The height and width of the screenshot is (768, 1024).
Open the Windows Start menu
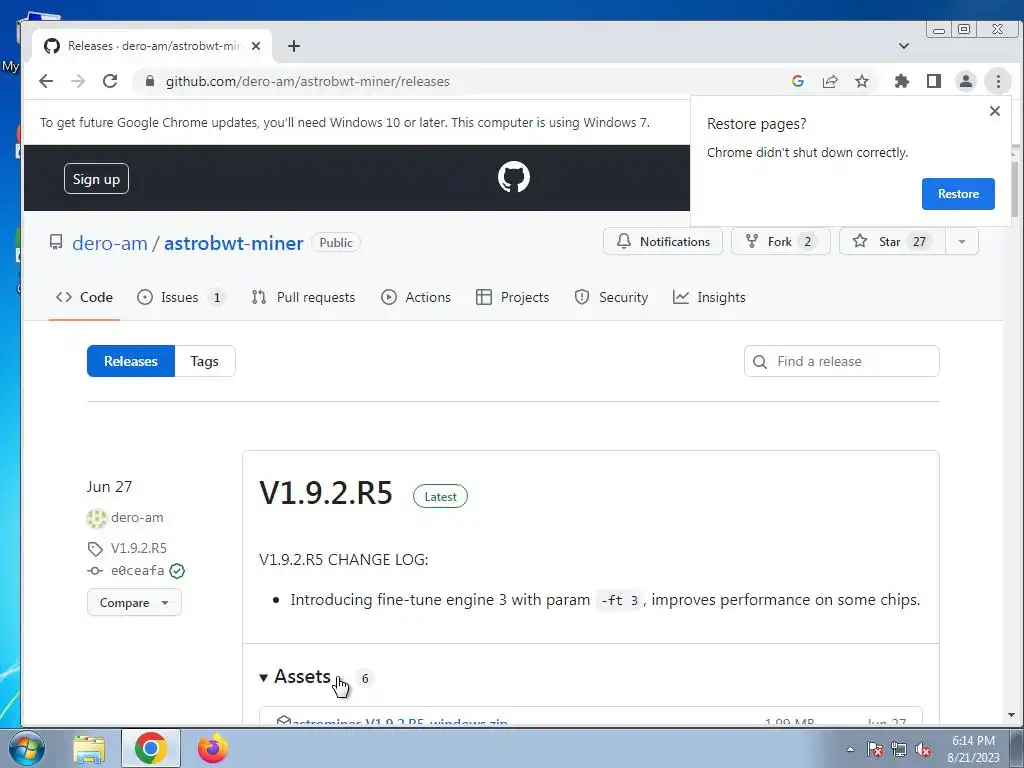(27, 748)
